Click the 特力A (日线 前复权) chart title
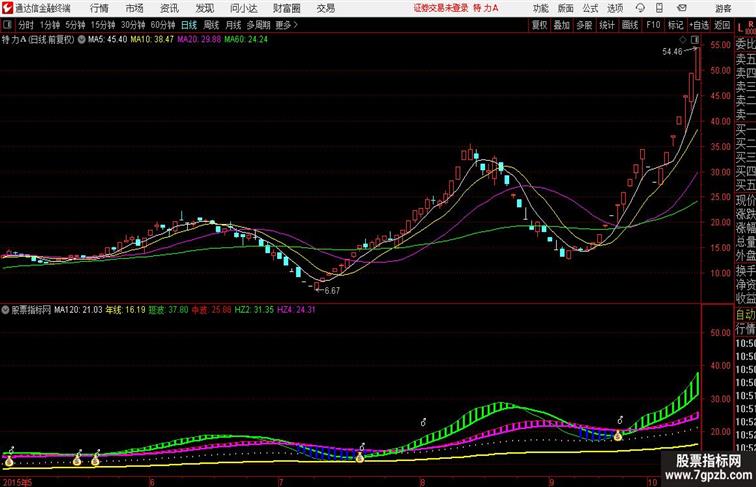The height and width of the screenshot is (487, 756). tap(38, 40)
